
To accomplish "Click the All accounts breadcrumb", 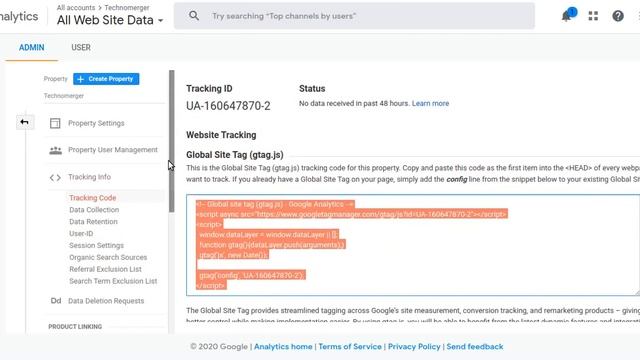I will (x=76, y=7).
